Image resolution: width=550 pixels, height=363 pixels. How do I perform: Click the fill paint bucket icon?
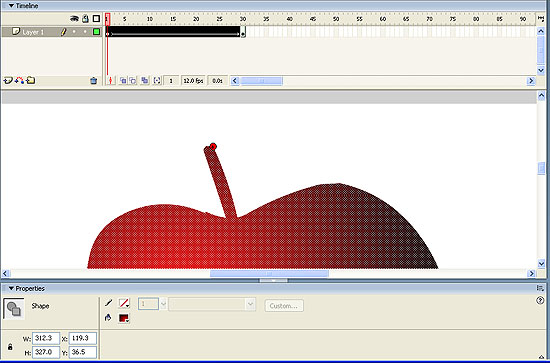(108, 318)
